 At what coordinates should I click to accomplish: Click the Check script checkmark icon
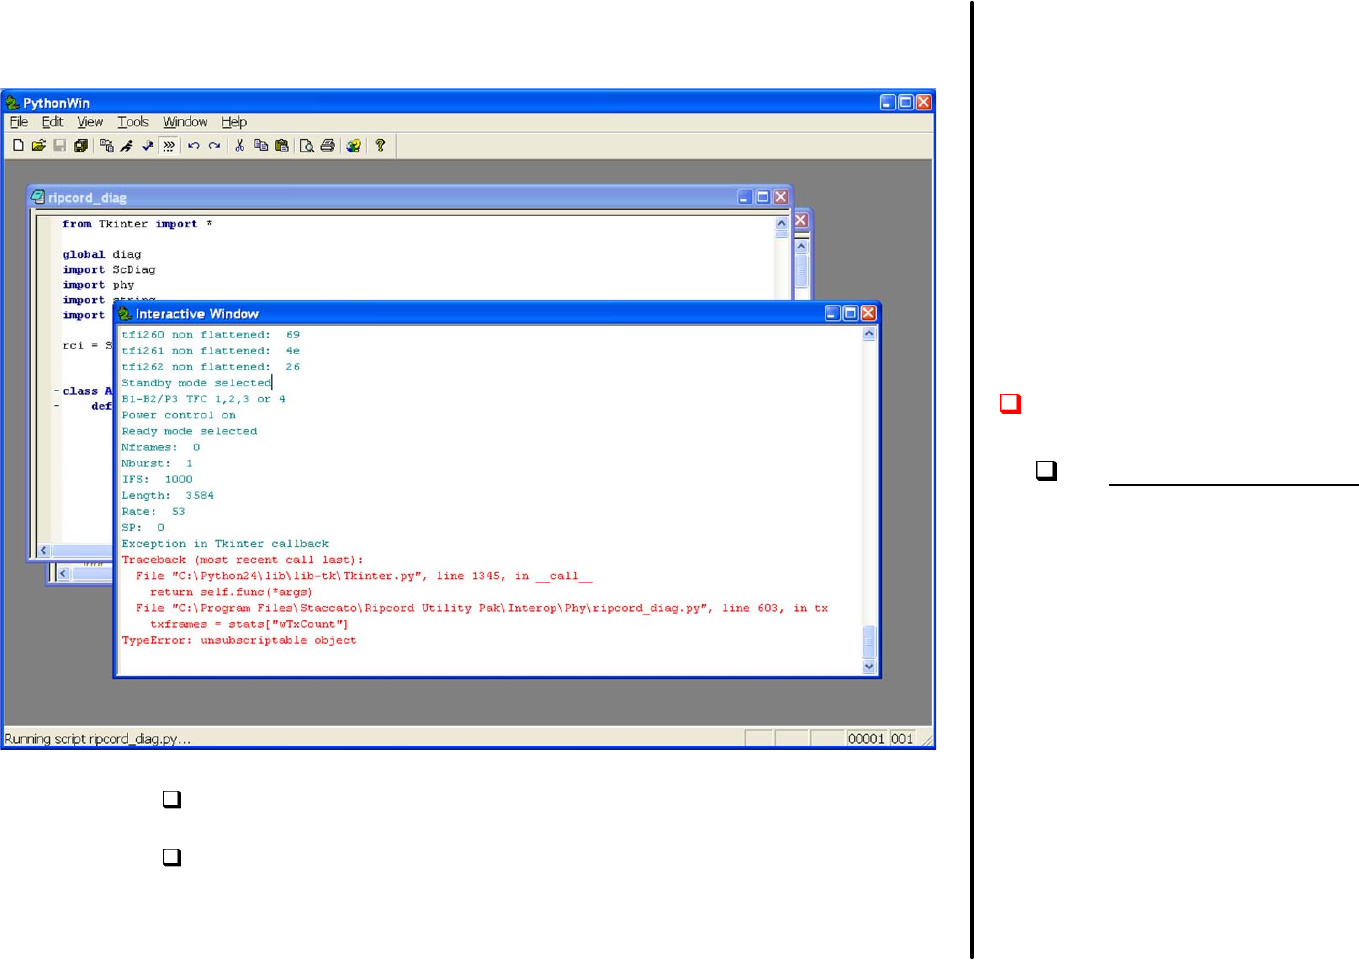[148, 146]
